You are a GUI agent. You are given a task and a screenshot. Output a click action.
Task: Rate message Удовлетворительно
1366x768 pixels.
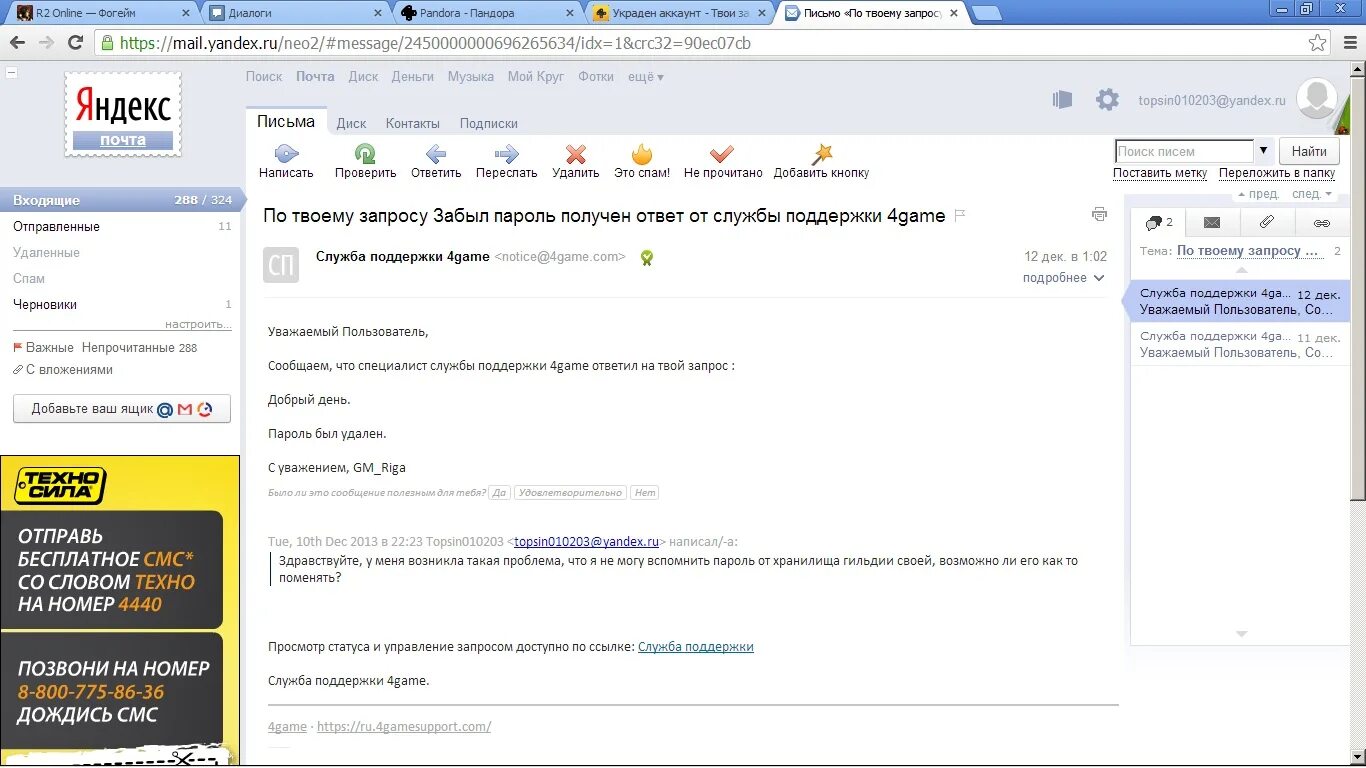pyautogui.click(x=570, y=493)
